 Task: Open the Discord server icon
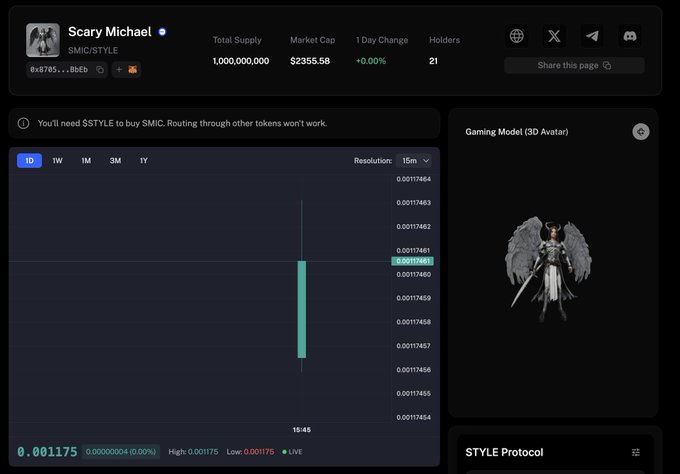pyautogui.click(x=630, y=36)
